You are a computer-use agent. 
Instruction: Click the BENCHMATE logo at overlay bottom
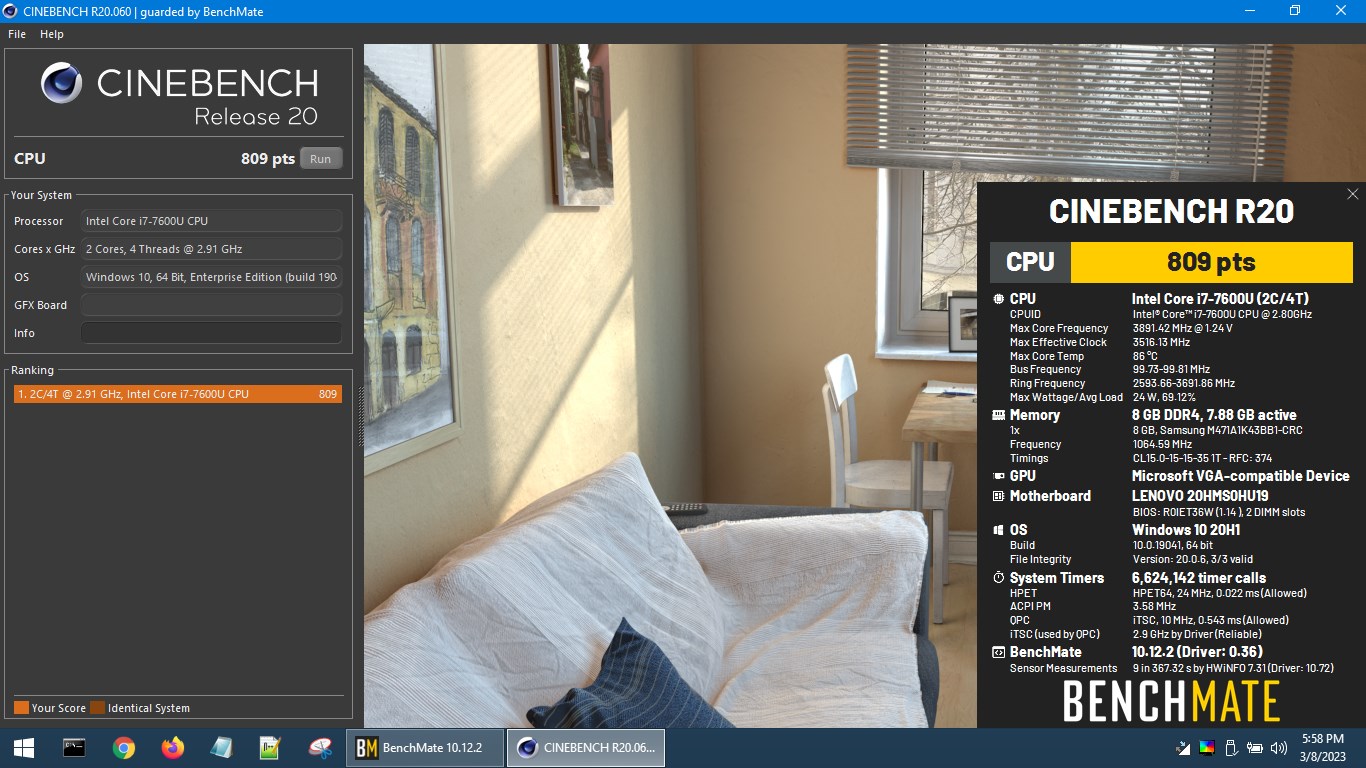coord(1171,700)
